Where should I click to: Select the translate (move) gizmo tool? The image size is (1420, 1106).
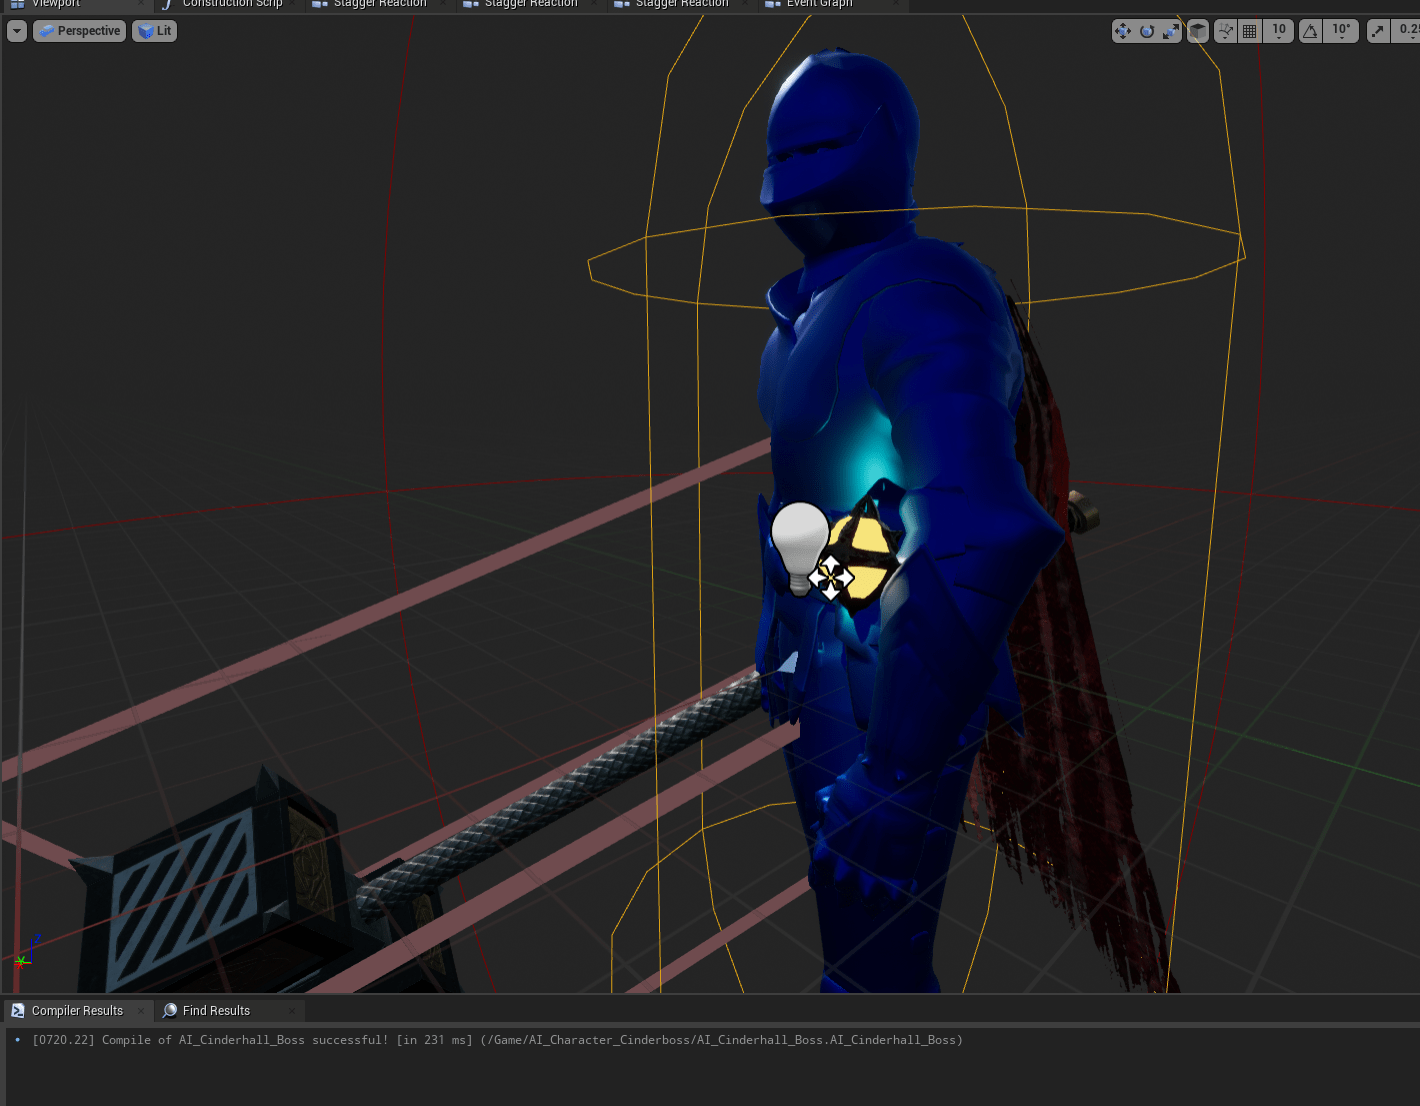(1123, 31)
